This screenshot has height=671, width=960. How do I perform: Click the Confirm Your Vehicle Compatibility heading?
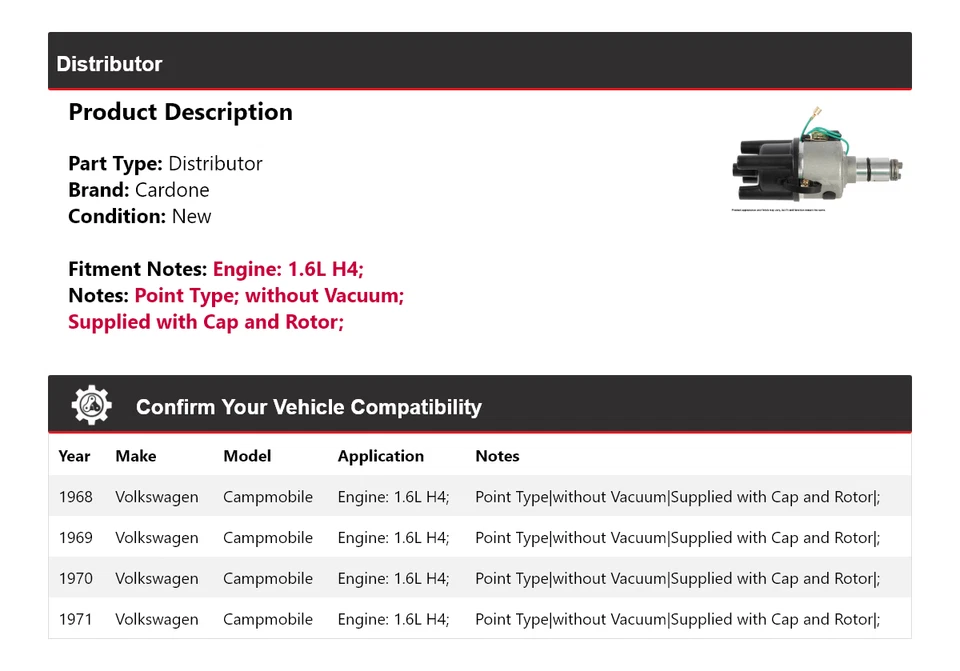[x=309, y=407]
